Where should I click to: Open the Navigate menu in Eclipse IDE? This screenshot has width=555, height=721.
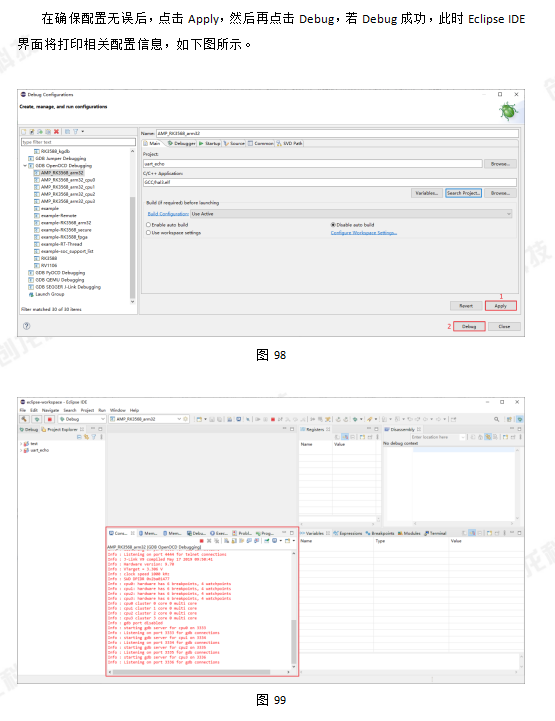coord(51,410)
